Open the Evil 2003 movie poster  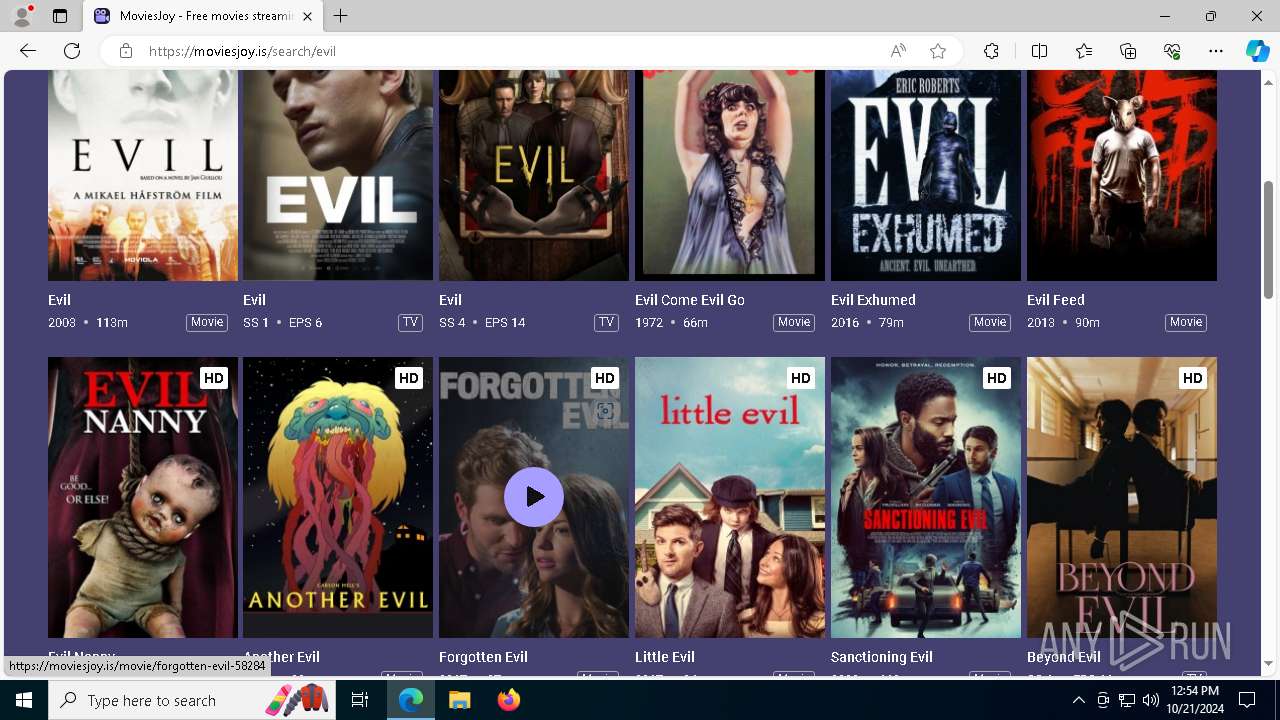coord(143,175)
